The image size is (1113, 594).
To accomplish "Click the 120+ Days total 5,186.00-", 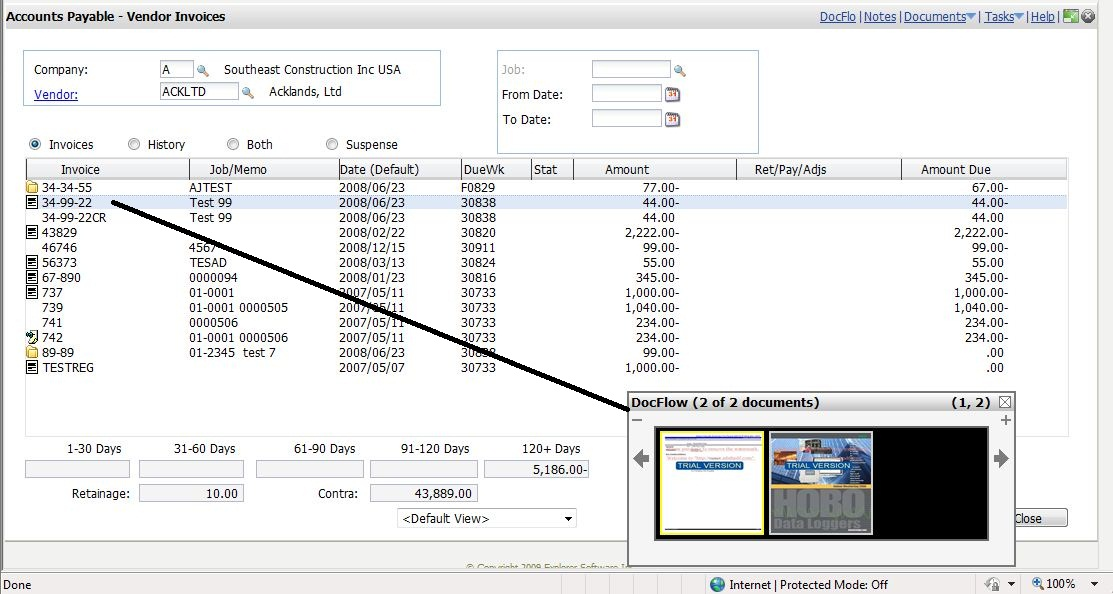I will tap(536, 469).
